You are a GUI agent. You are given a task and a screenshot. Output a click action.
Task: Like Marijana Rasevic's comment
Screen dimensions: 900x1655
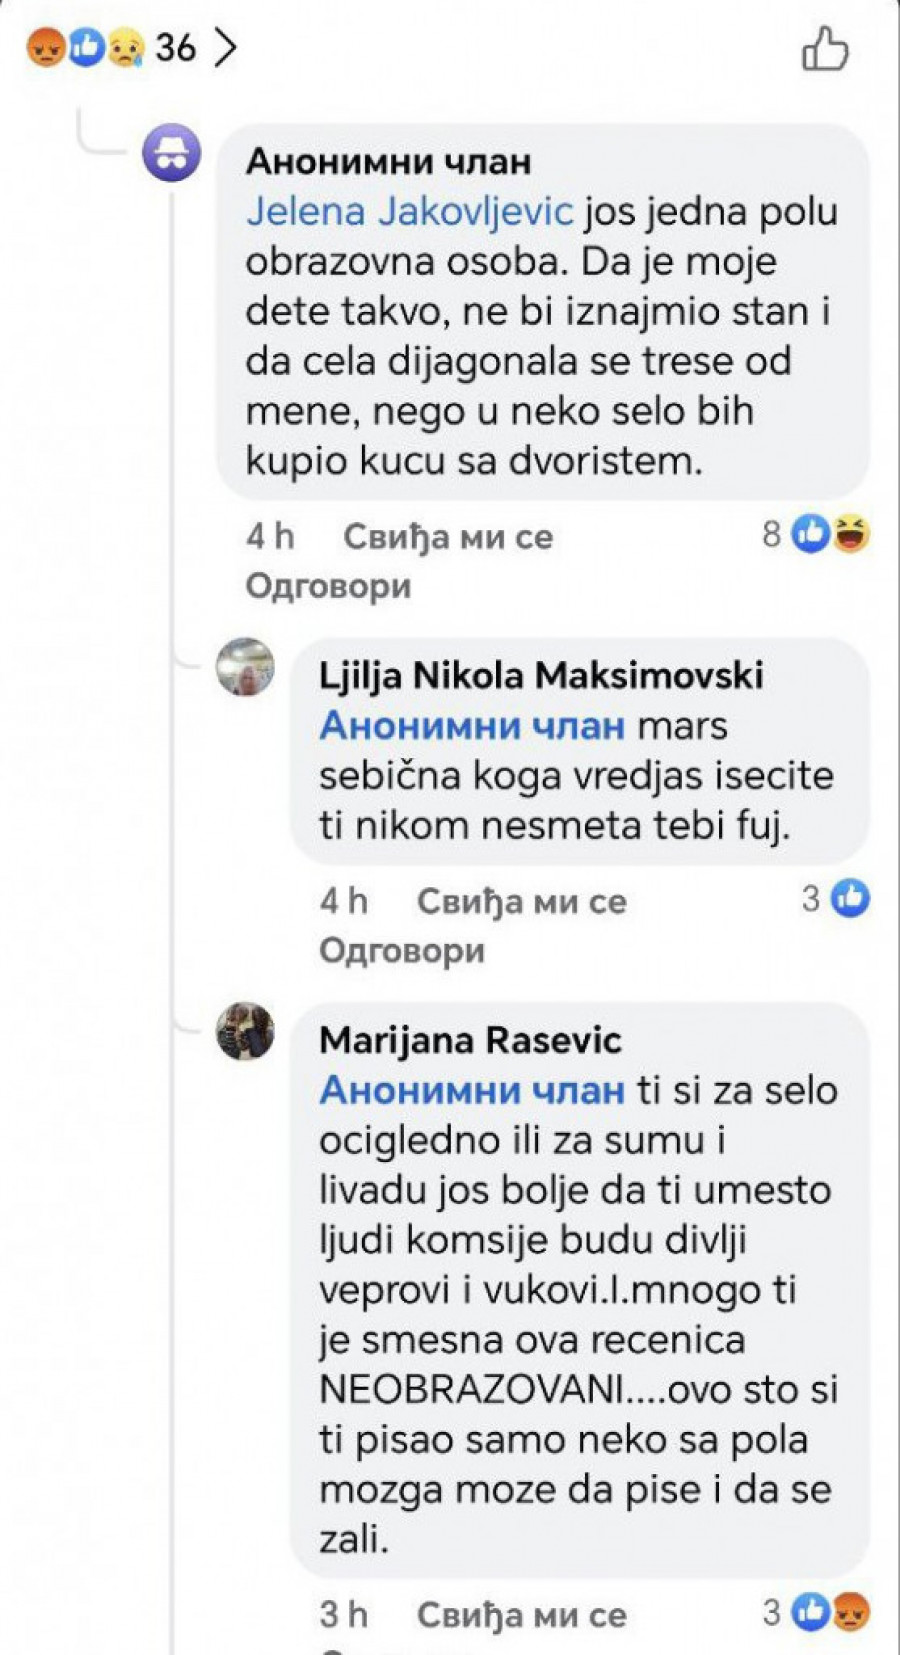point(521,1615)
